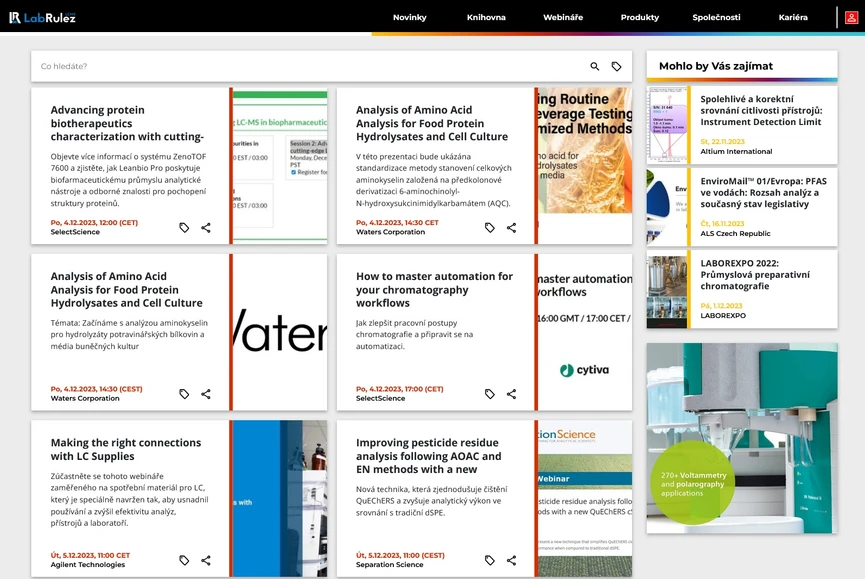Open the Společnosti menu
The width and height of the screenshot is (865, 579).
tap(716, 18)
